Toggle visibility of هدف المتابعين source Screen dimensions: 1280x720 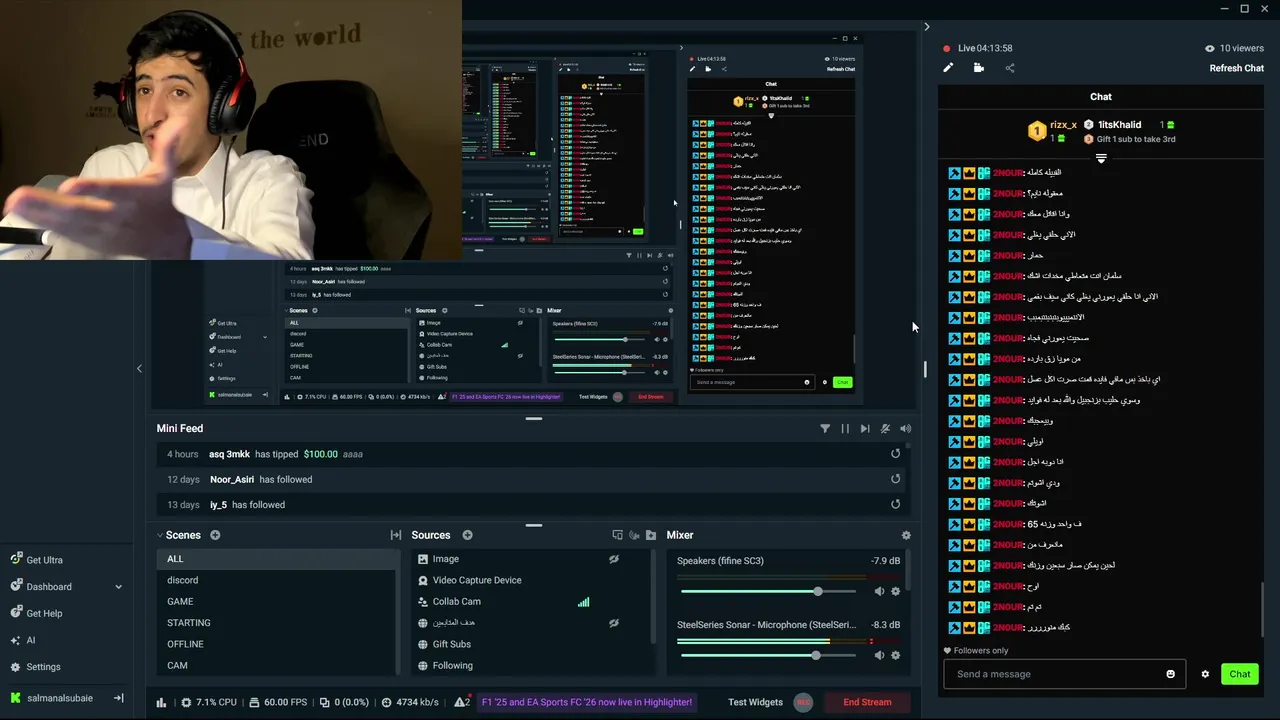point(613,623)
